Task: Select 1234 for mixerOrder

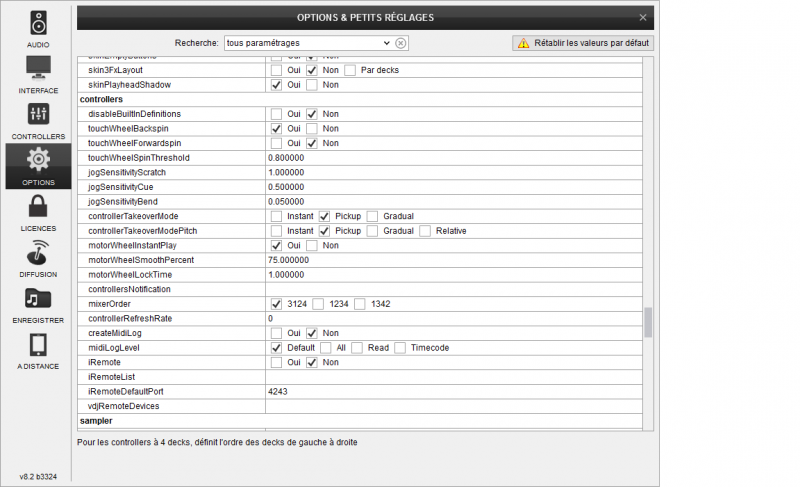Action: [x=318, y=304]
